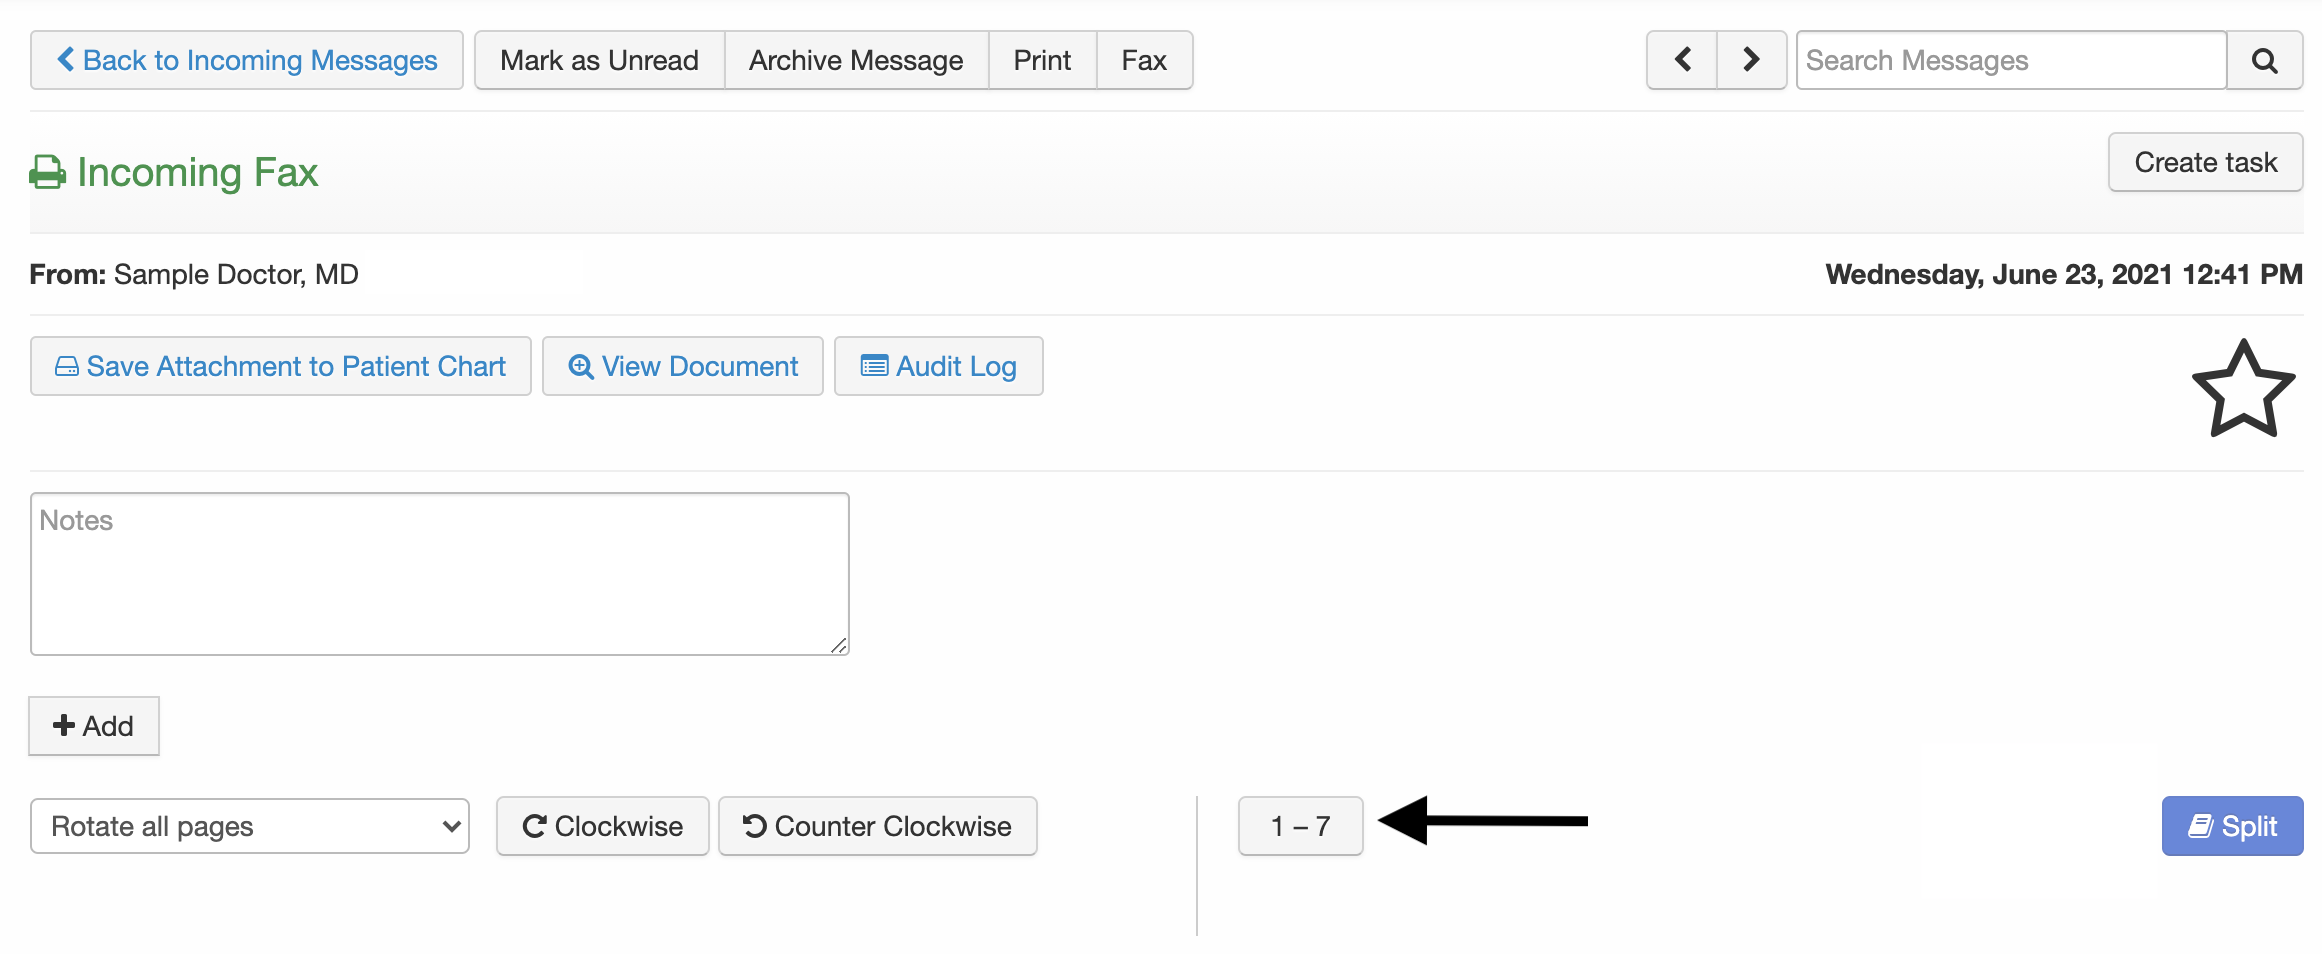This screenshot has height=954, width=2322.
Task: Star this message
Action: click(x=2243, y=389)
